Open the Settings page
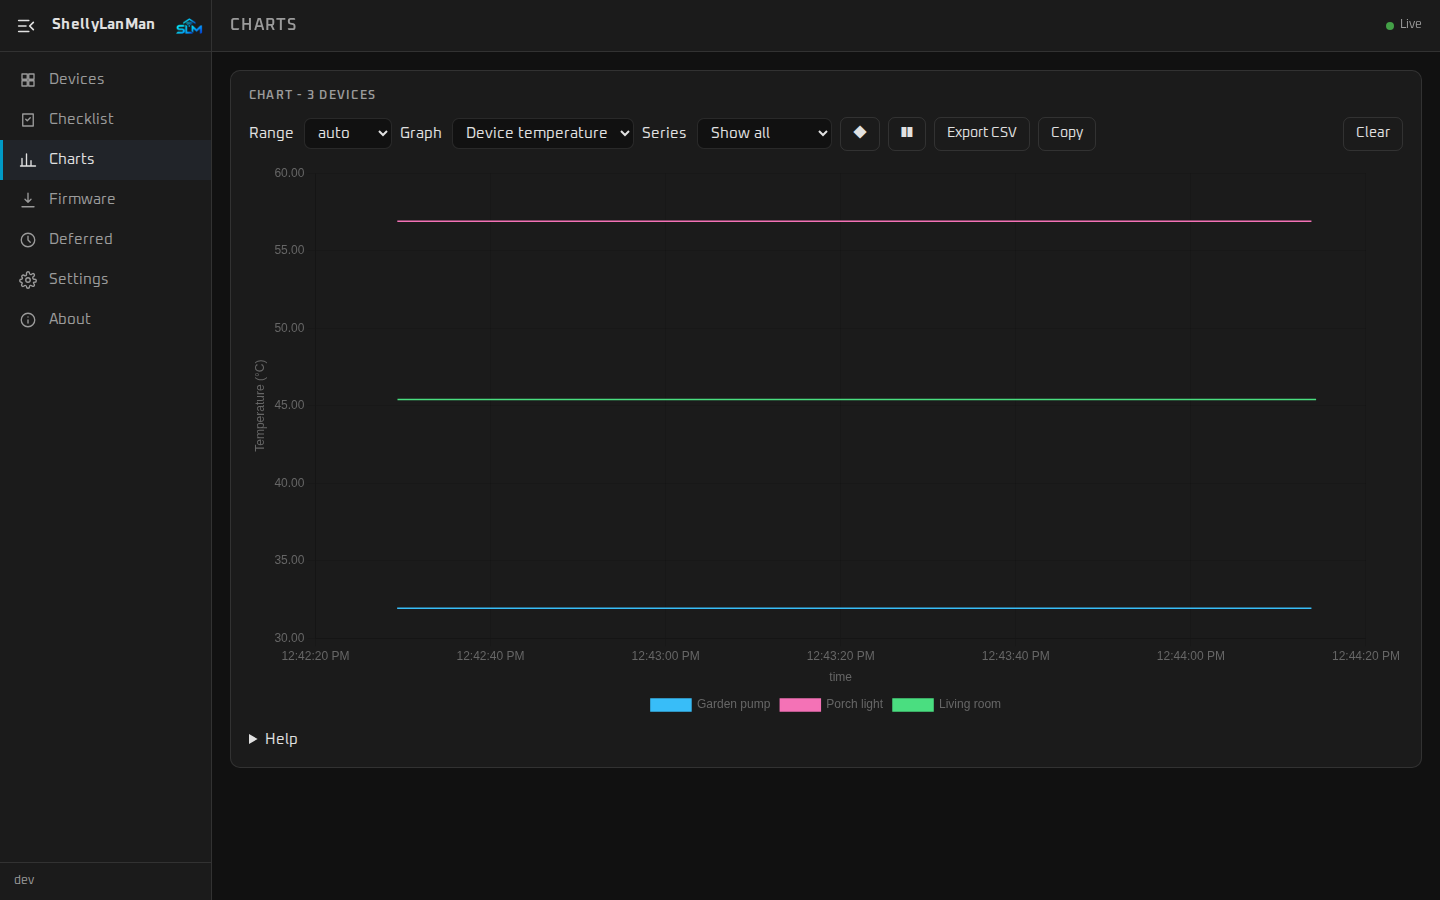Viewport: 1440px width, 900px height. (x=106, y=279)
